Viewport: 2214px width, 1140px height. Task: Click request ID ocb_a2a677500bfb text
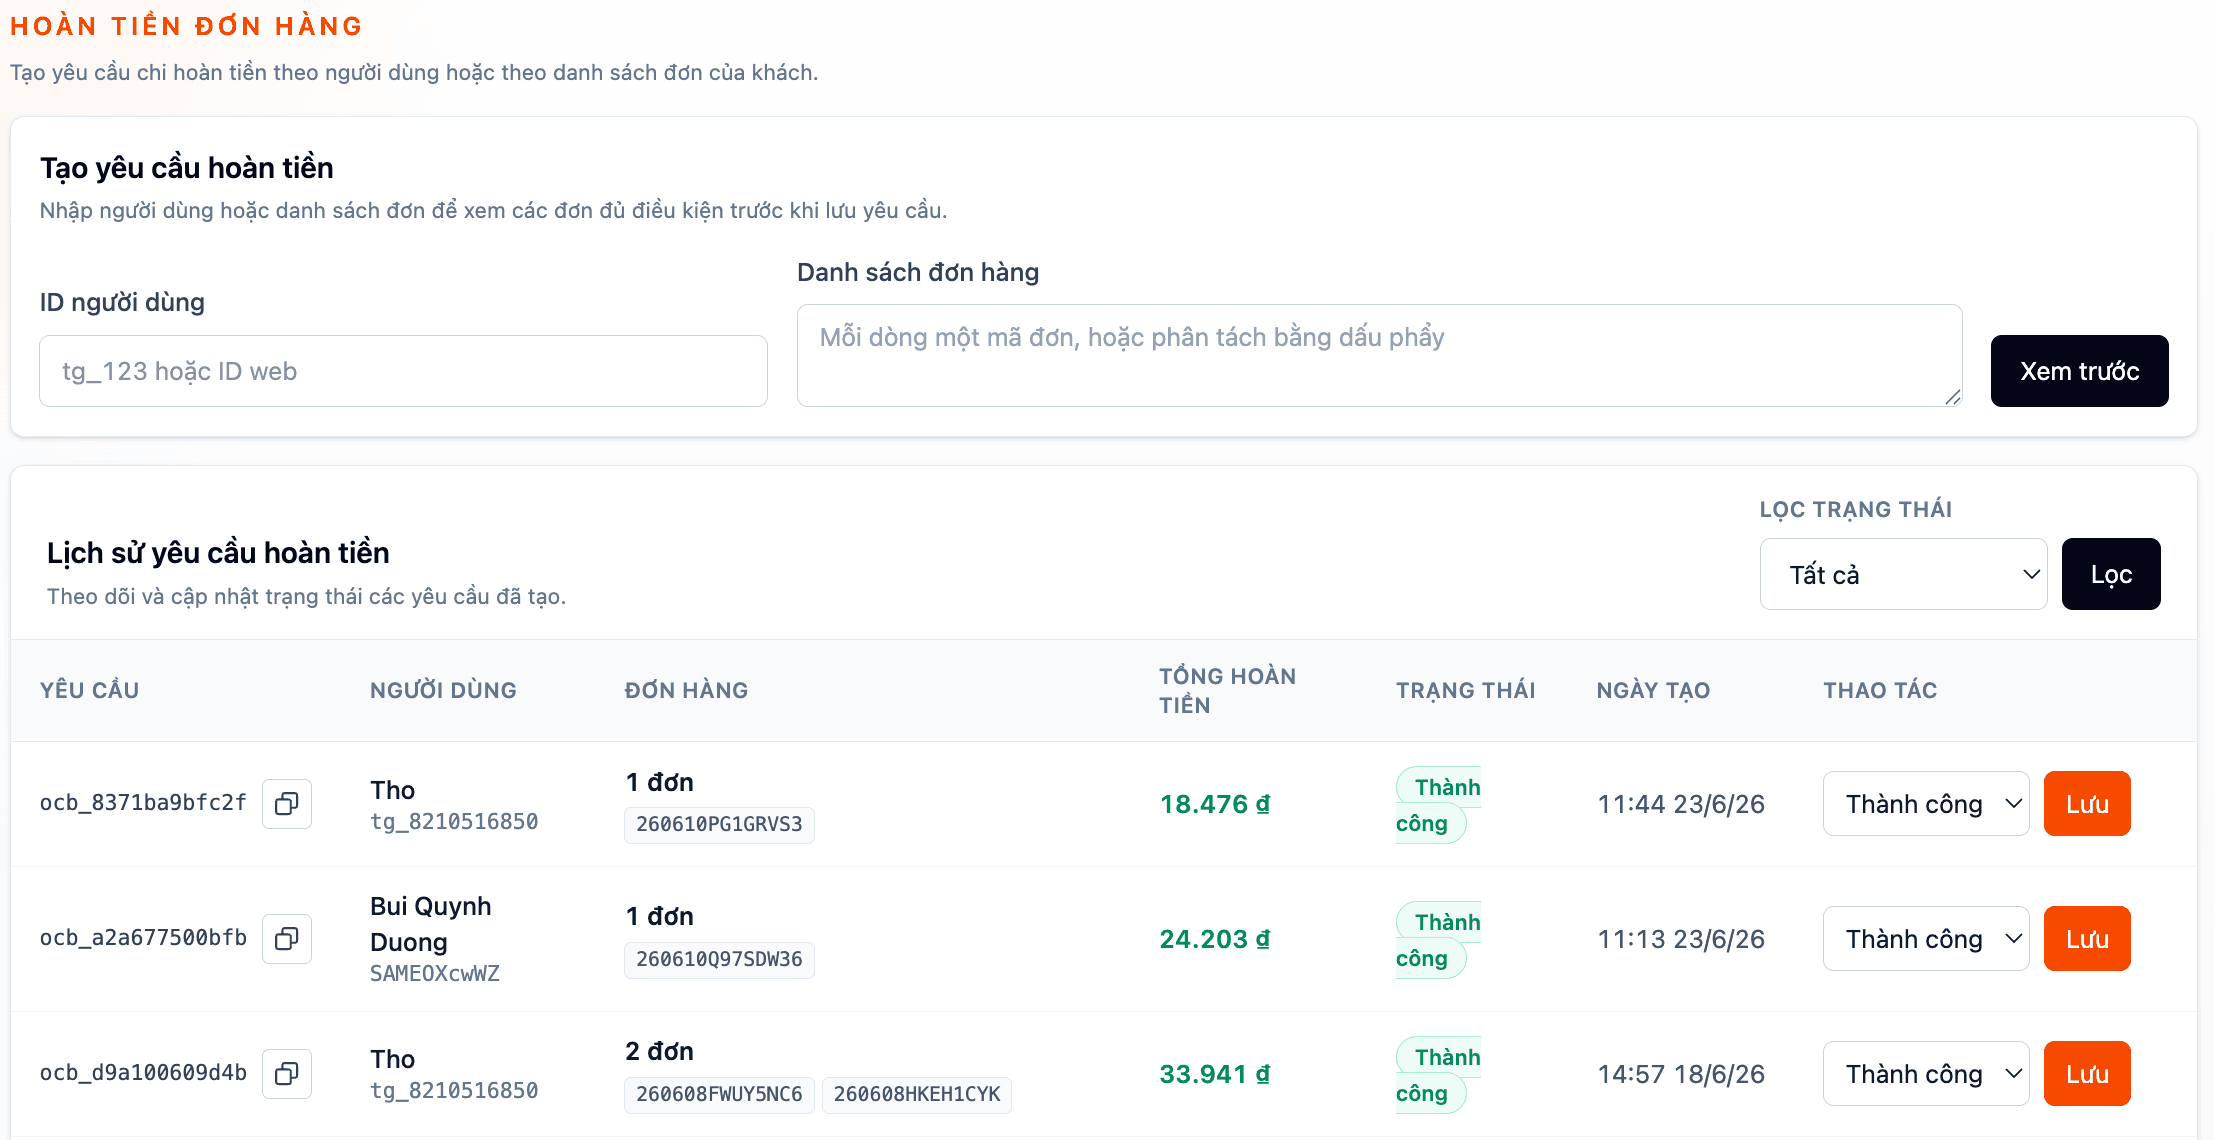(x=143, y=938)
